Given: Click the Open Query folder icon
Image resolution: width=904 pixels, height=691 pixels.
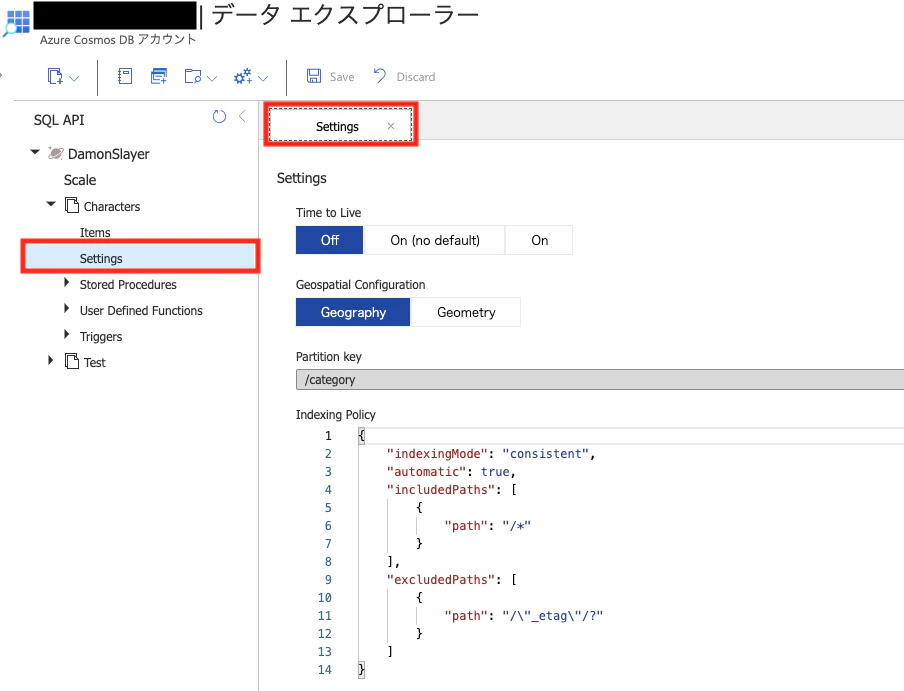Looking at the screenshot, I should click(x=193, y=76).
